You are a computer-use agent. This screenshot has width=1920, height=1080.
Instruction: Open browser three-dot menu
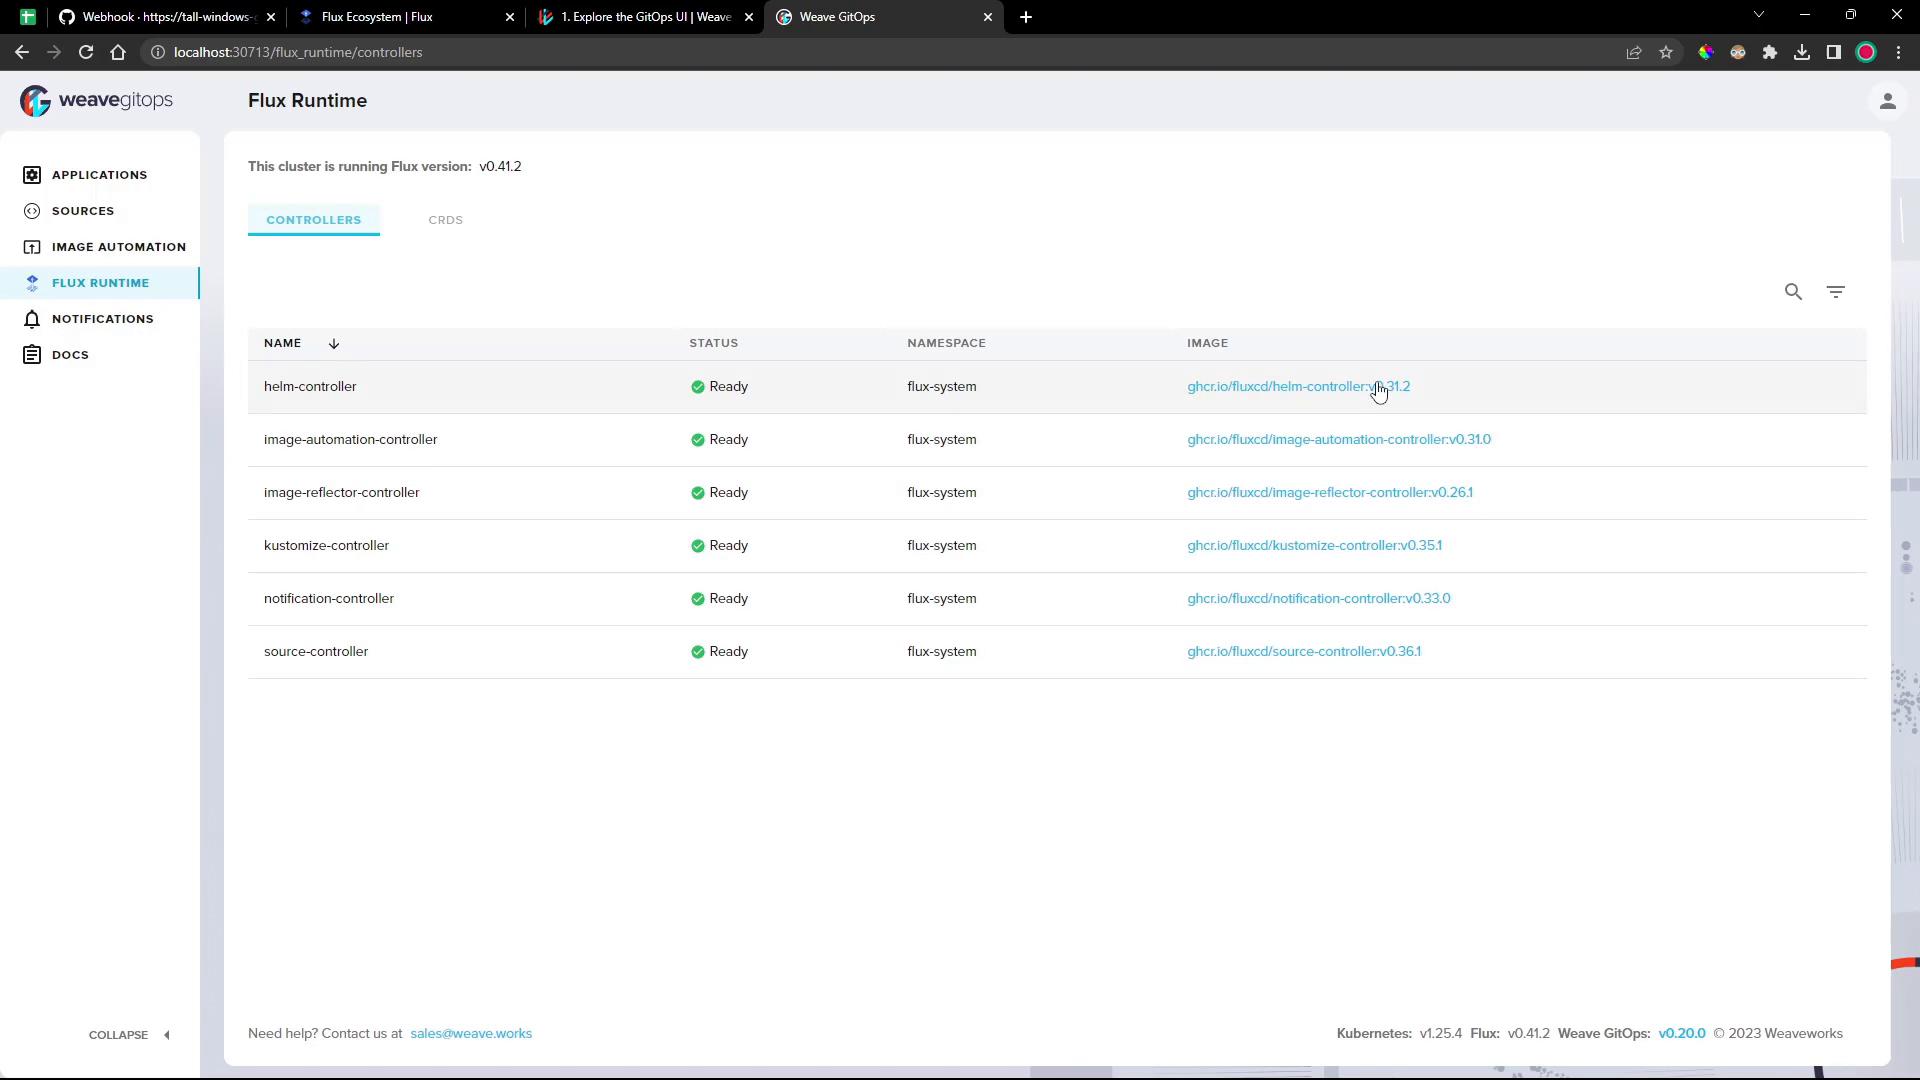pyautogui.click(x=1898, y=52)
